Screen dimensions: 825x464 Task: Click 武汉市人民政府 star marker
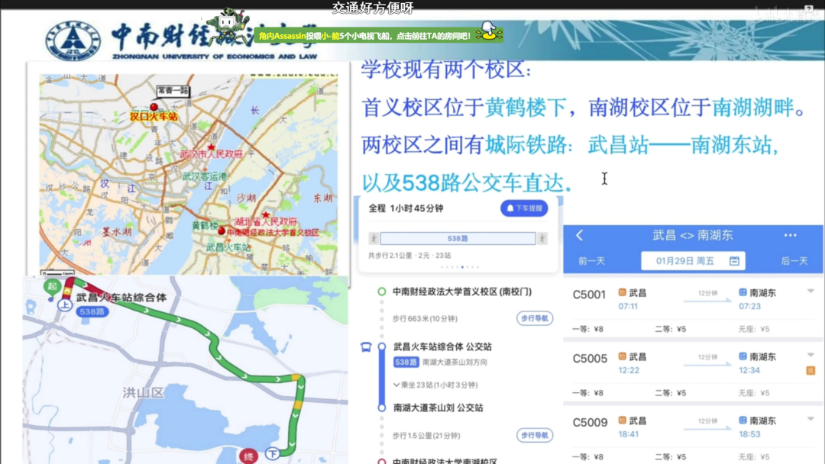[211, 147]
